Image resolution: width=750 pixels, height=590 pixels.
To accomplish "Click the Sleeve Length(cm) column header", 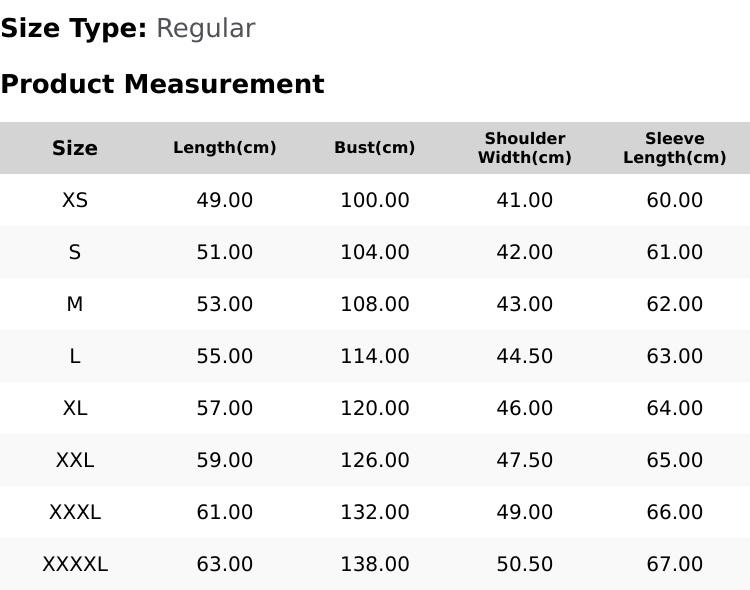I will coord(674,148).
